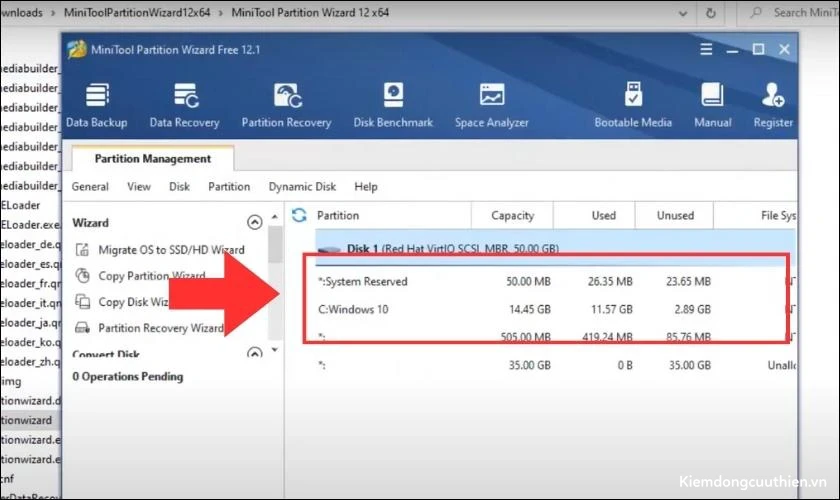The image size is (840, 500).
Task: Click the sidebar scroll-up arrow
Action: (275, 217)
